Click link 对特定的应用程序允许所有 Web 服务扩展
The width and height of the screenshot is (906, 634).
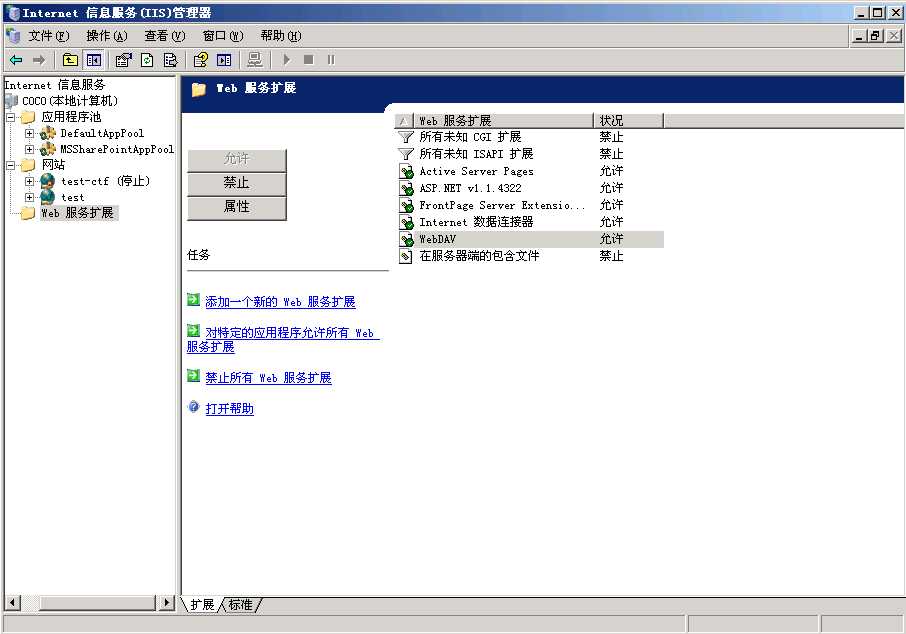[x=283, y=340]
